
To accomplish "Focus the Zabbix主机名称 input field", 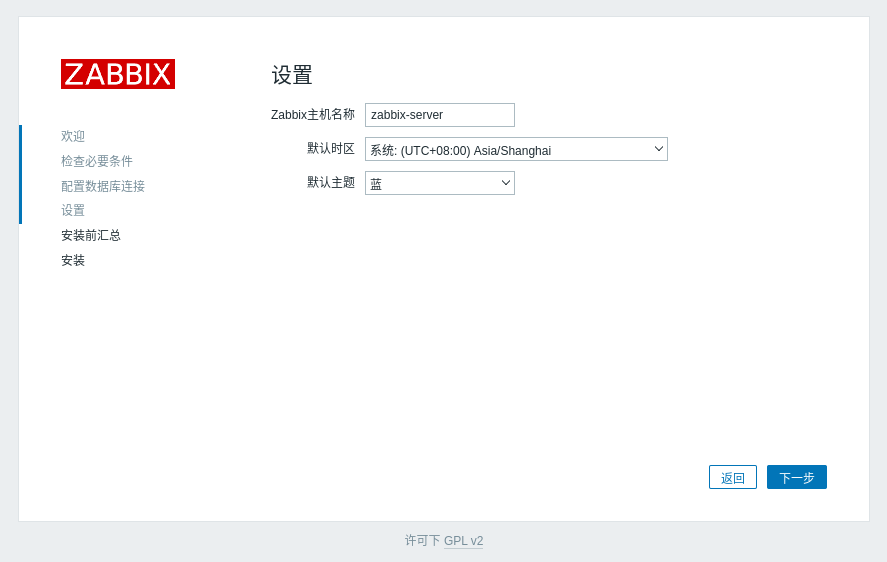I will coord(440,115).
